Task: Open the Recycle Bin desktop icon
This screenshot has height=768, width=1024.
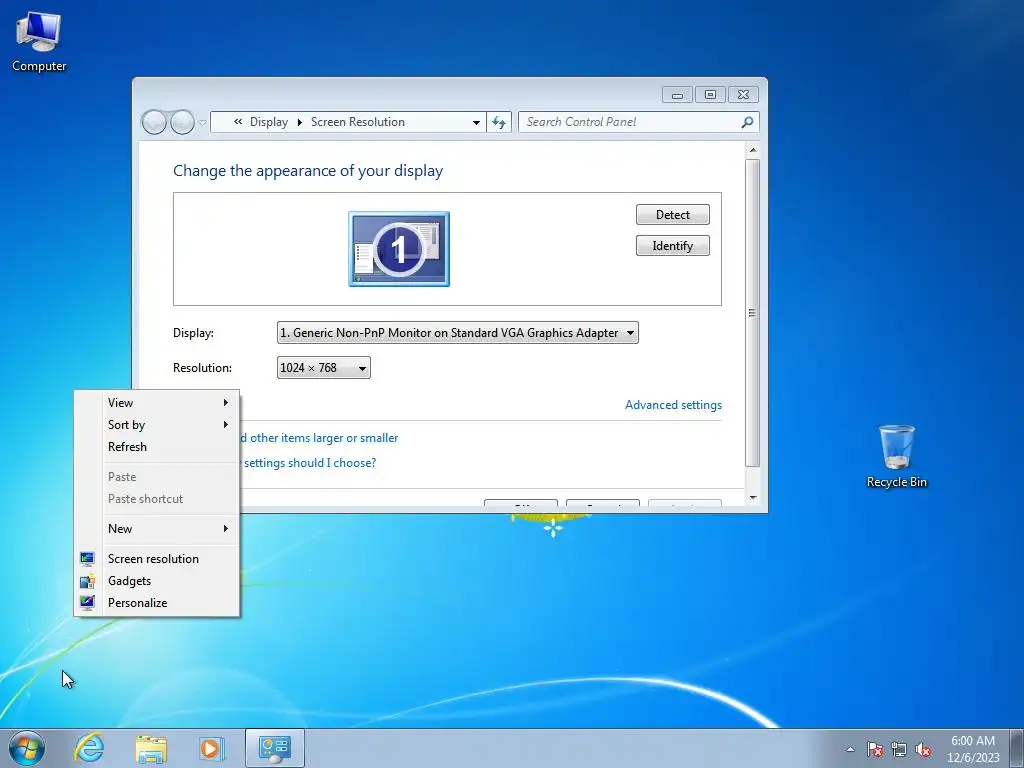Action: 897,456
